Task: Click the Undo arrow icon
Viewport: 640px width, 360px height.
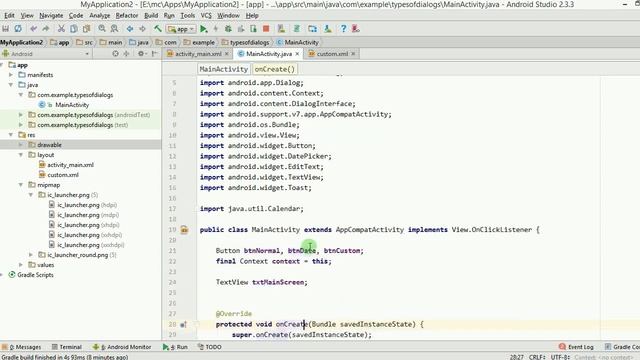Action: pos(33,29)
